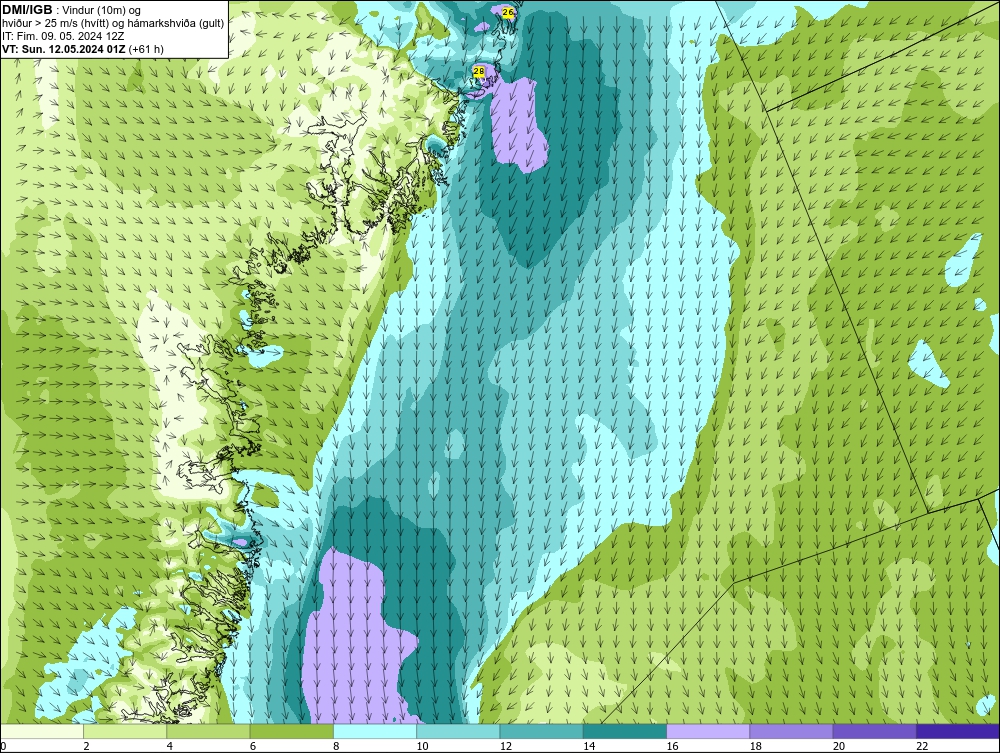1000x753 pixels.
Task: Click the bold 'DMI/IGB' title text
Action: 27,10
